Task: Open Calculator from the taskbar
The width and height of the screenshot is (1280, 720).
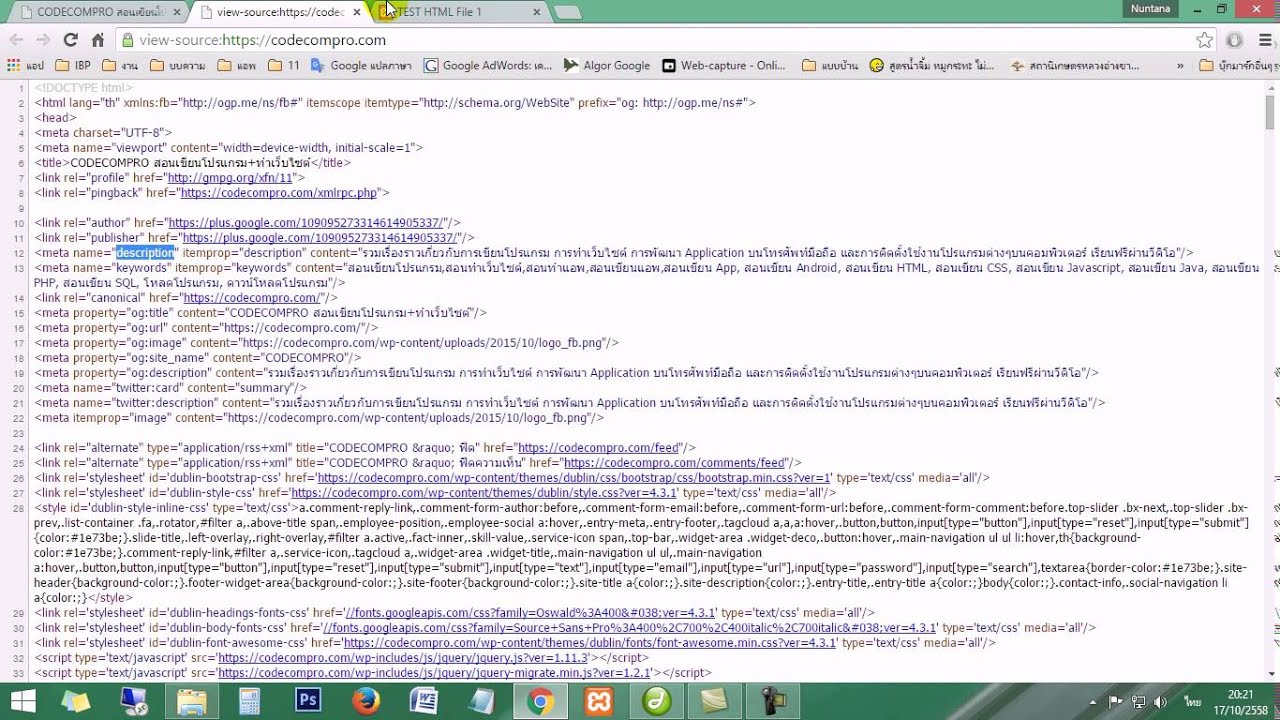Action: coord(249,701)
